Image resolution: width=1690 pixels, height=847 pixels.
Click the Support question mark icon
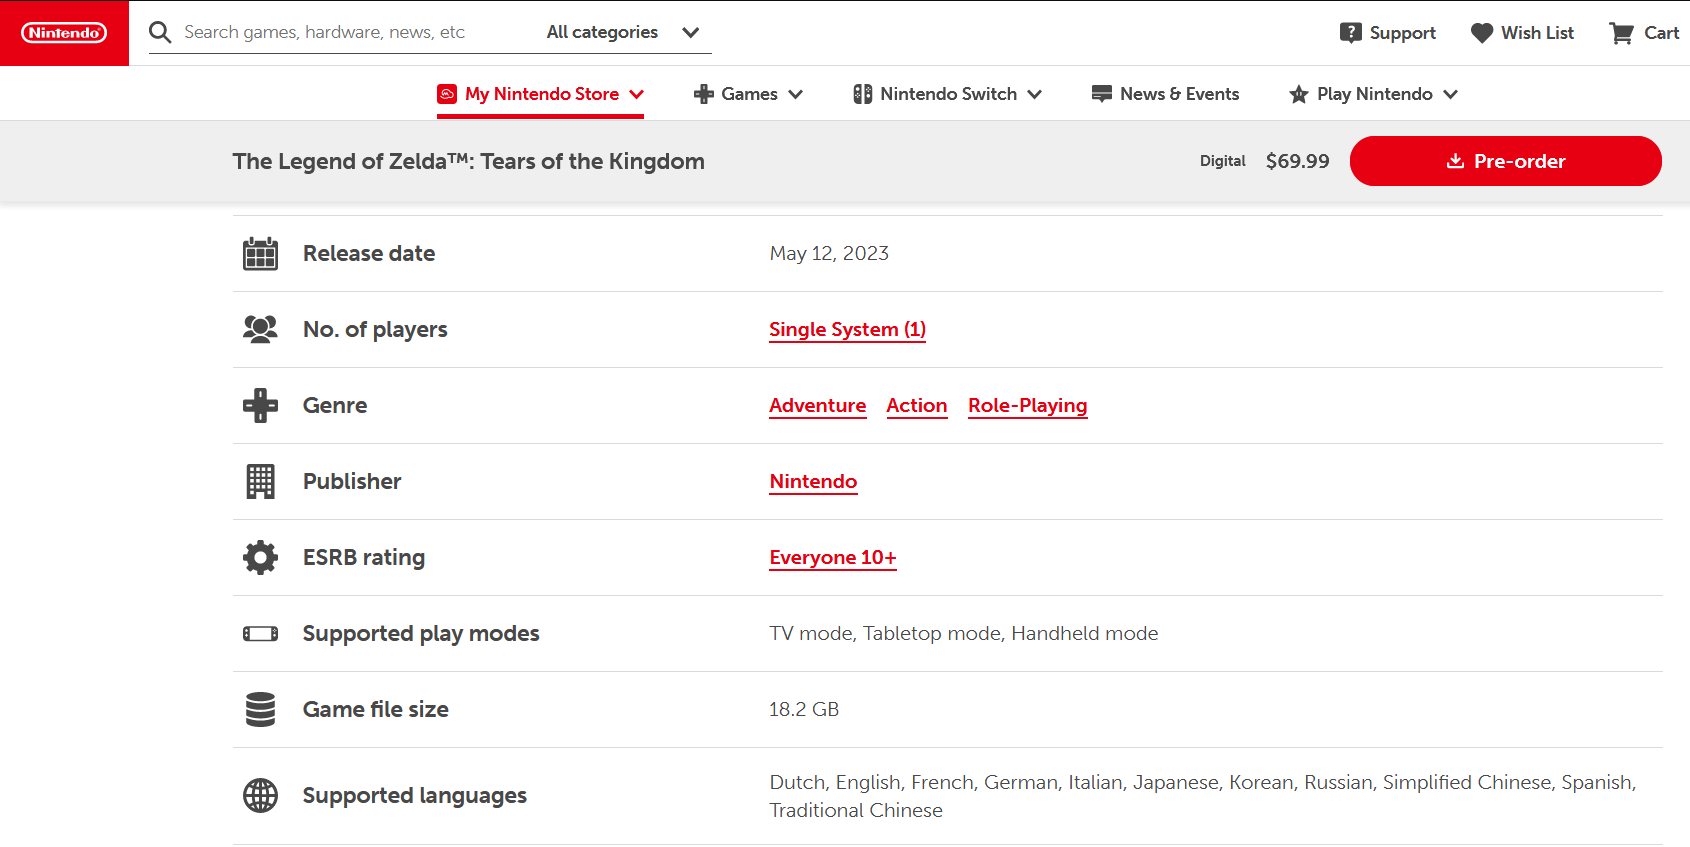pyautogui.click(x=1351, y=33)
